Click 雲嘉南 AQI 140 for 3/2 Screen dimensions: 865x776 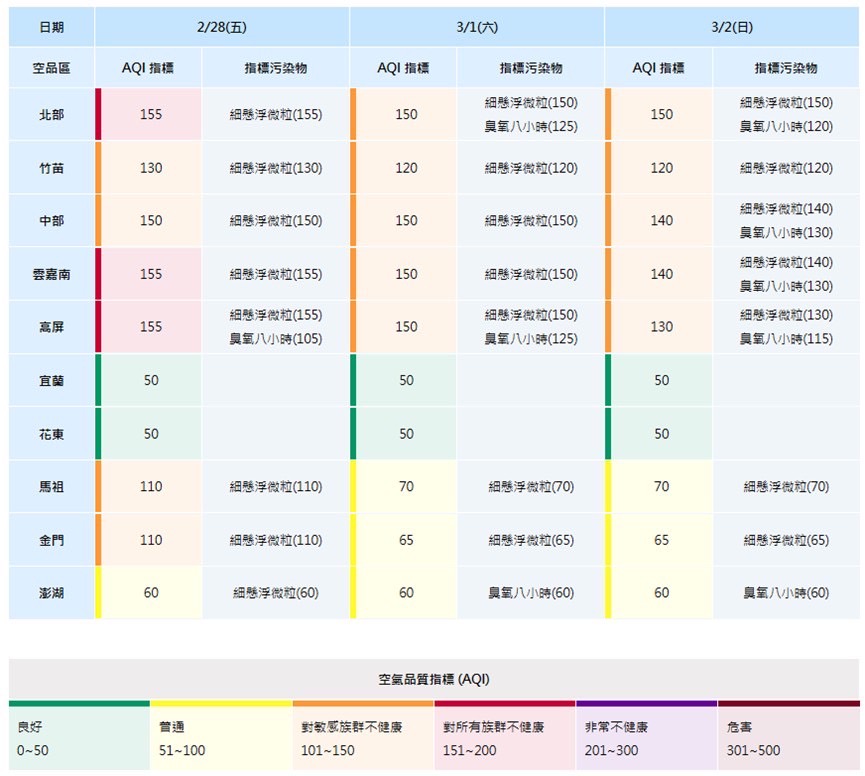(661, 274)
